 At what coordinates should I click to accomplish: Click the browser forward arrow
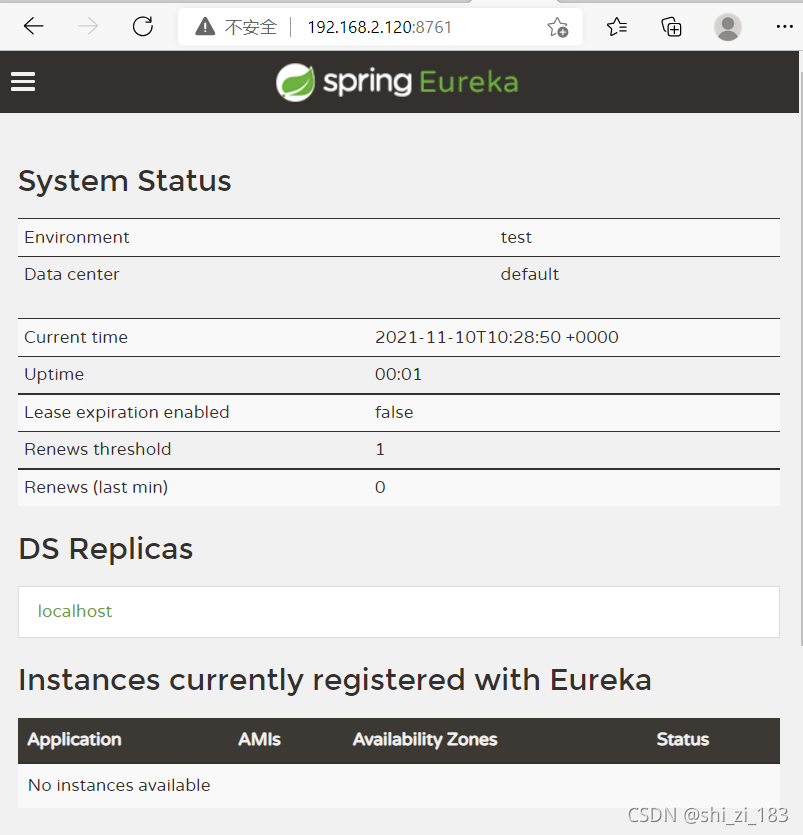coord(88,26)
